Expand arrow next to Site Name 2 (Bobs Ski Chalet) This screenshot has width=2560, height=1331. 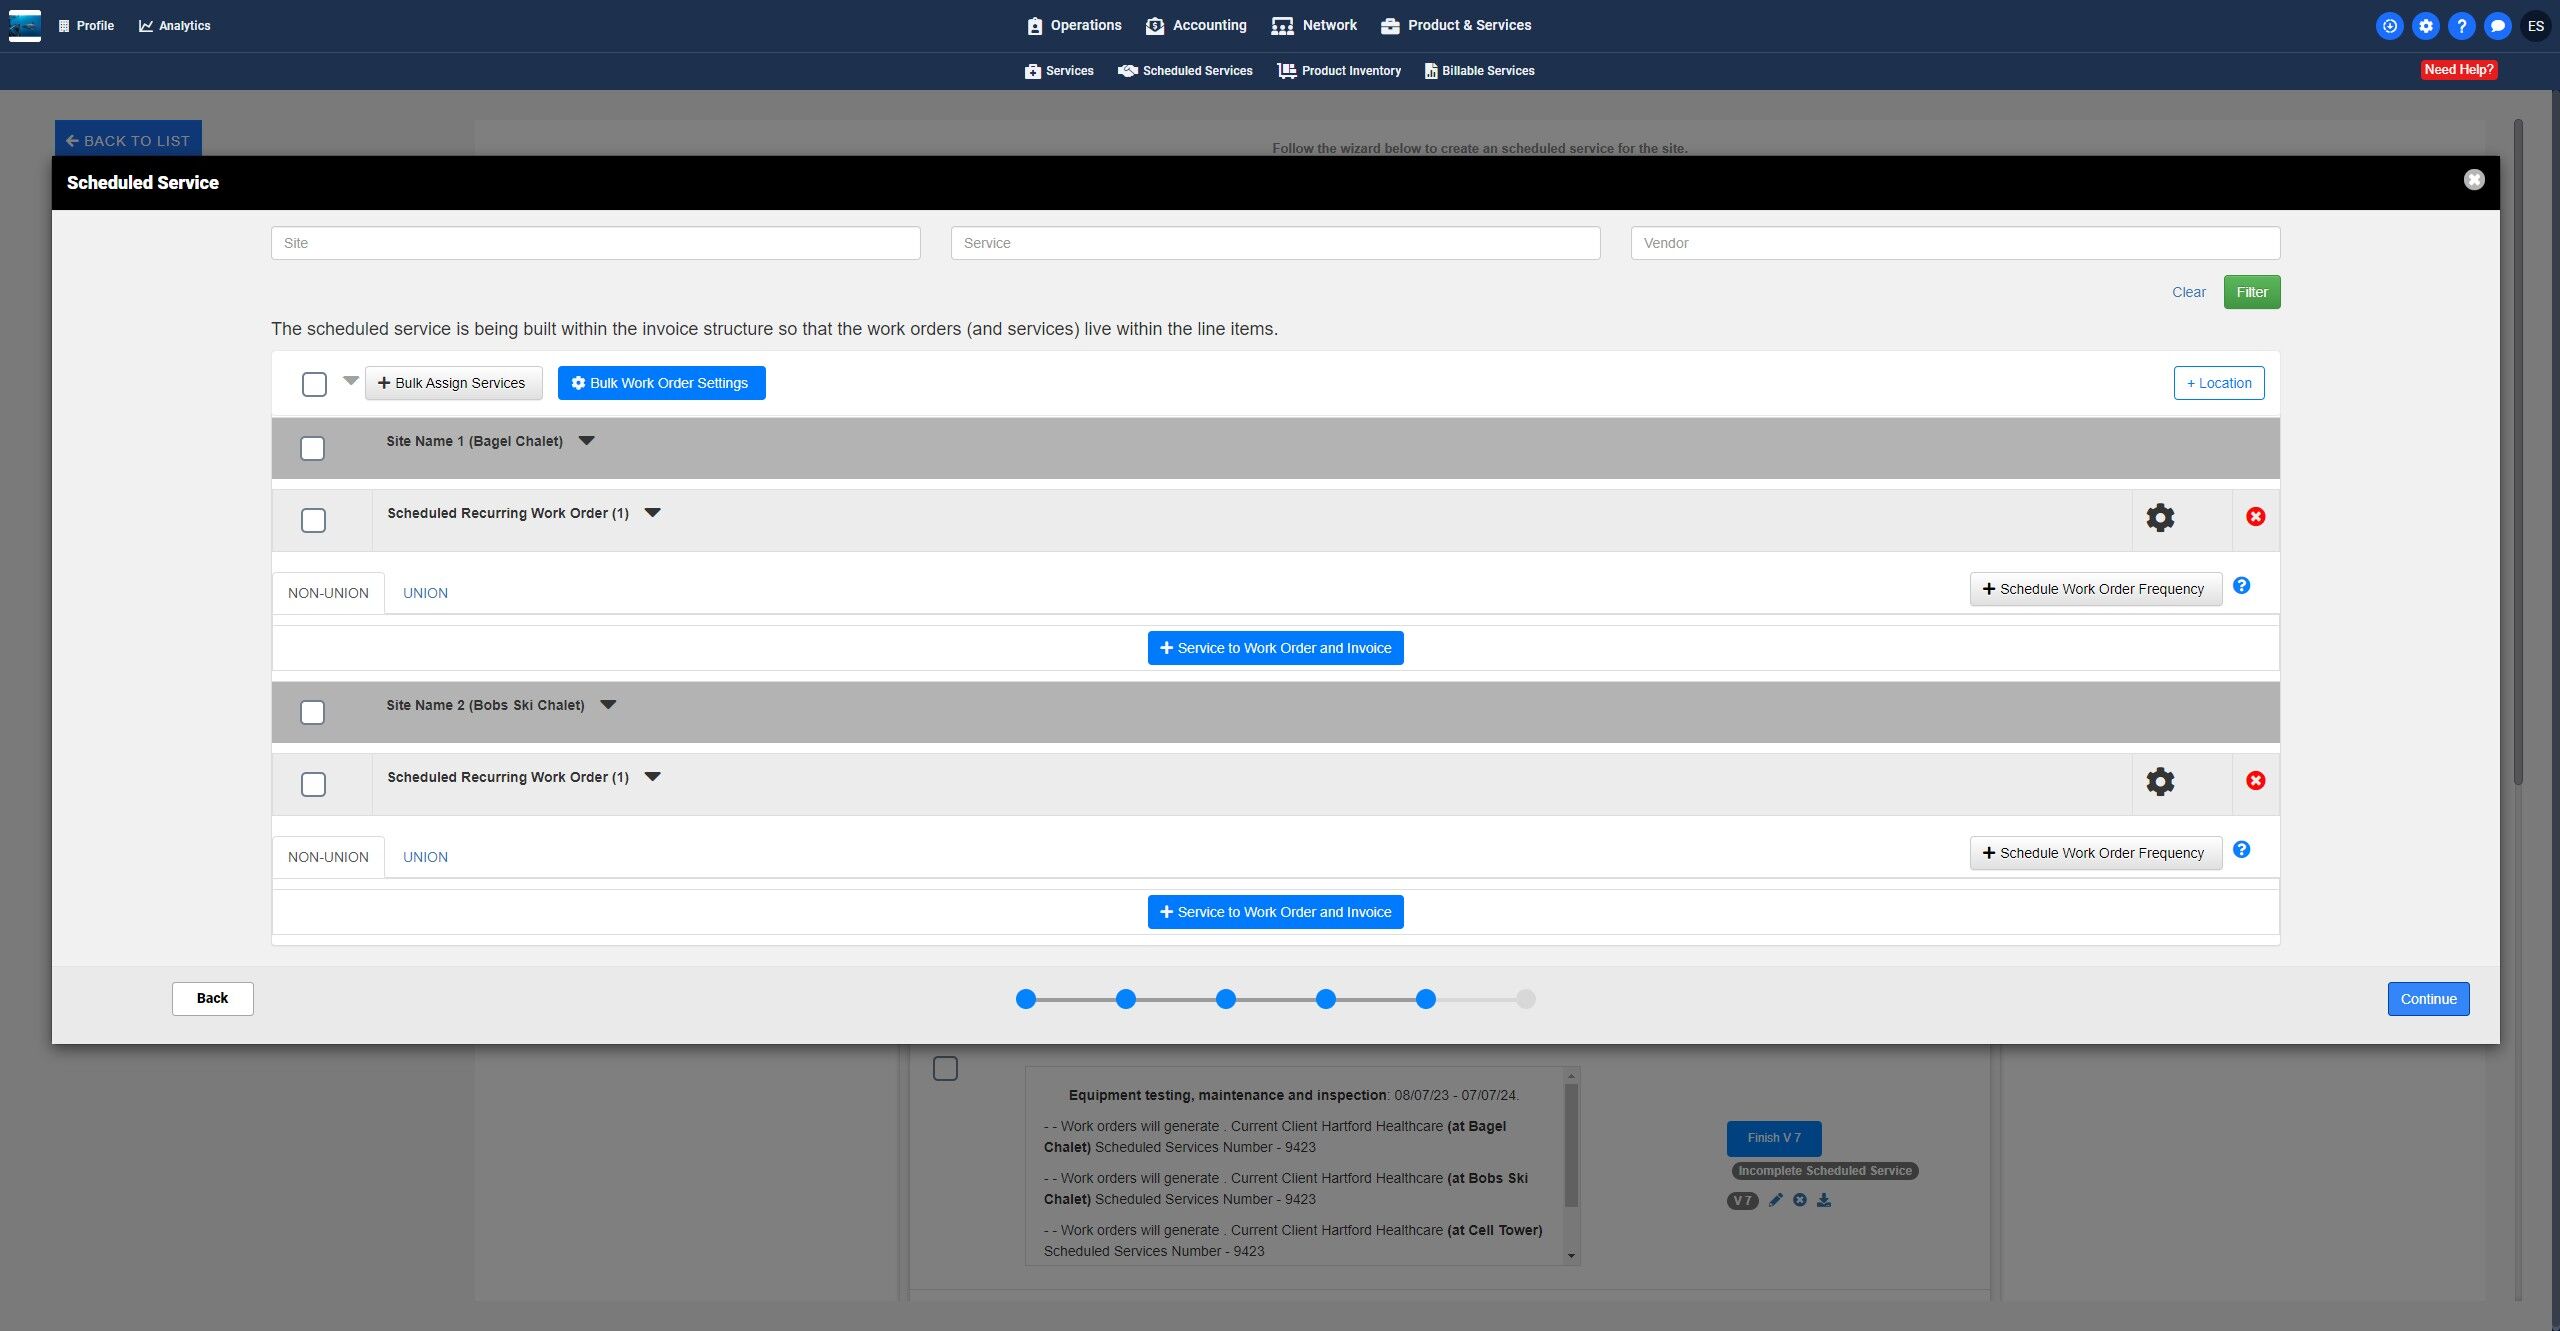608,705
